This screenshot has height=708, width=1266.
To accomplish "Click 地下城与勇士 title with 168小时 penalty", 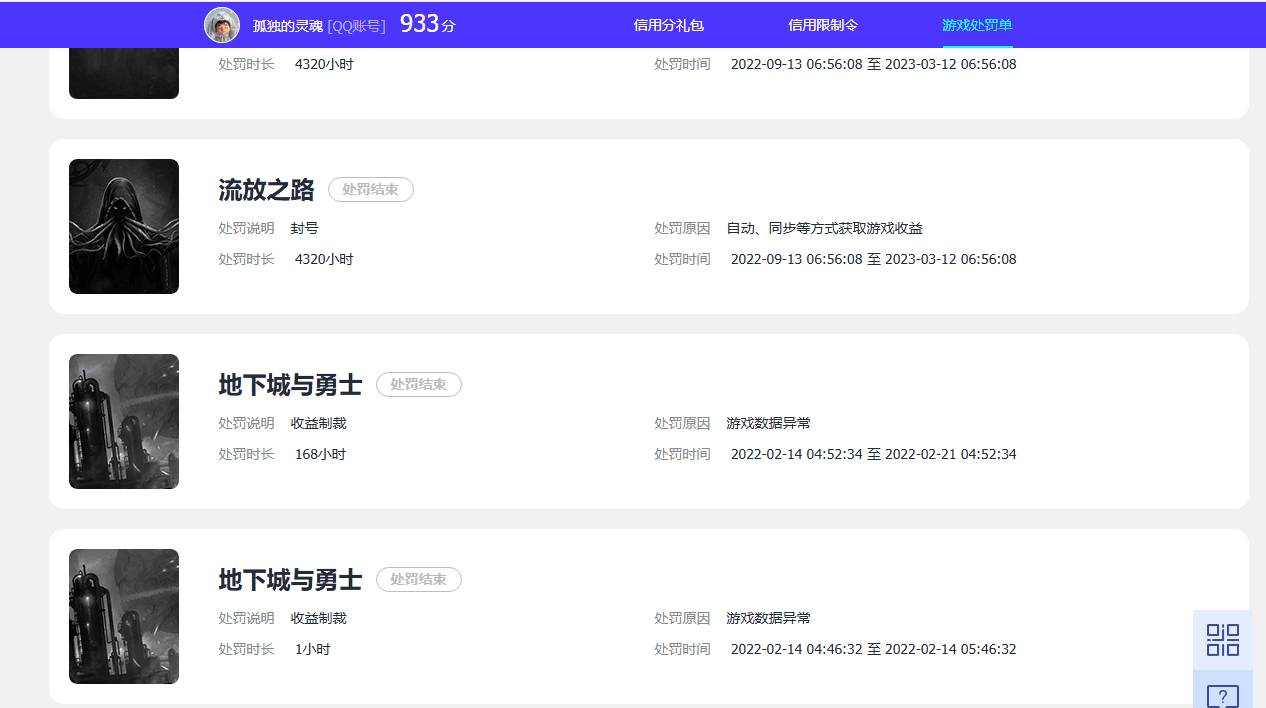I will (290, 385).
